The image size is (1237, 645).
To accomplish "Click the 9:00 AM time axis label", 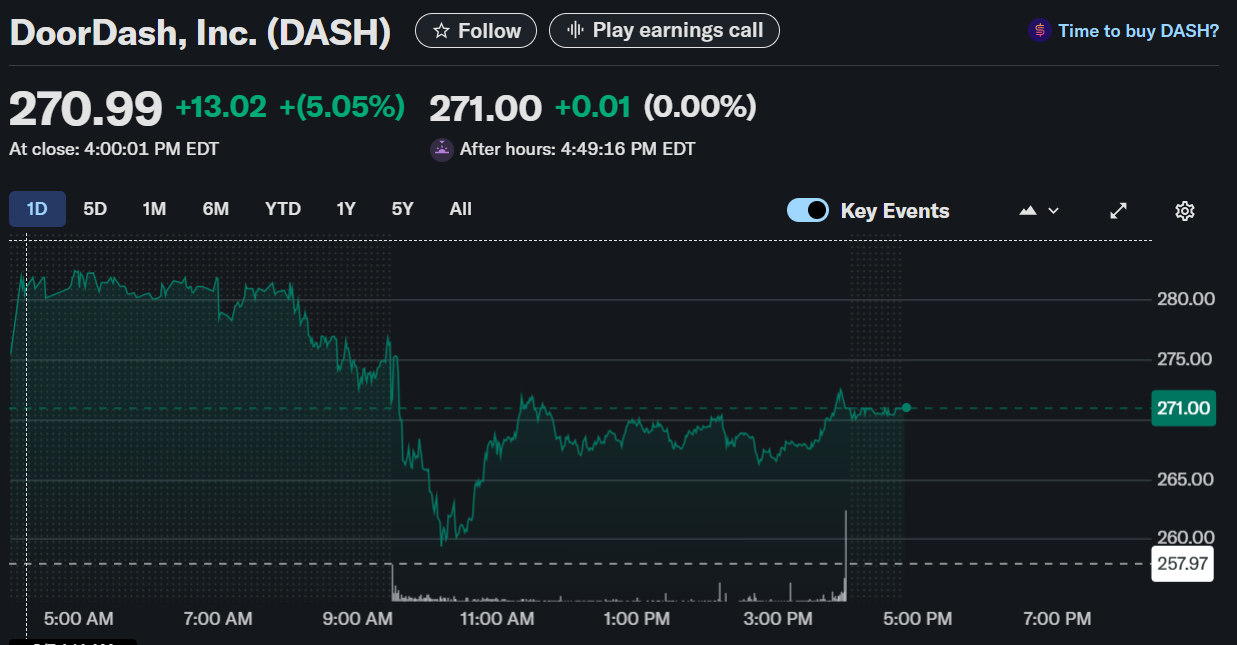I will pyautogui.click(x=358, y=619).
